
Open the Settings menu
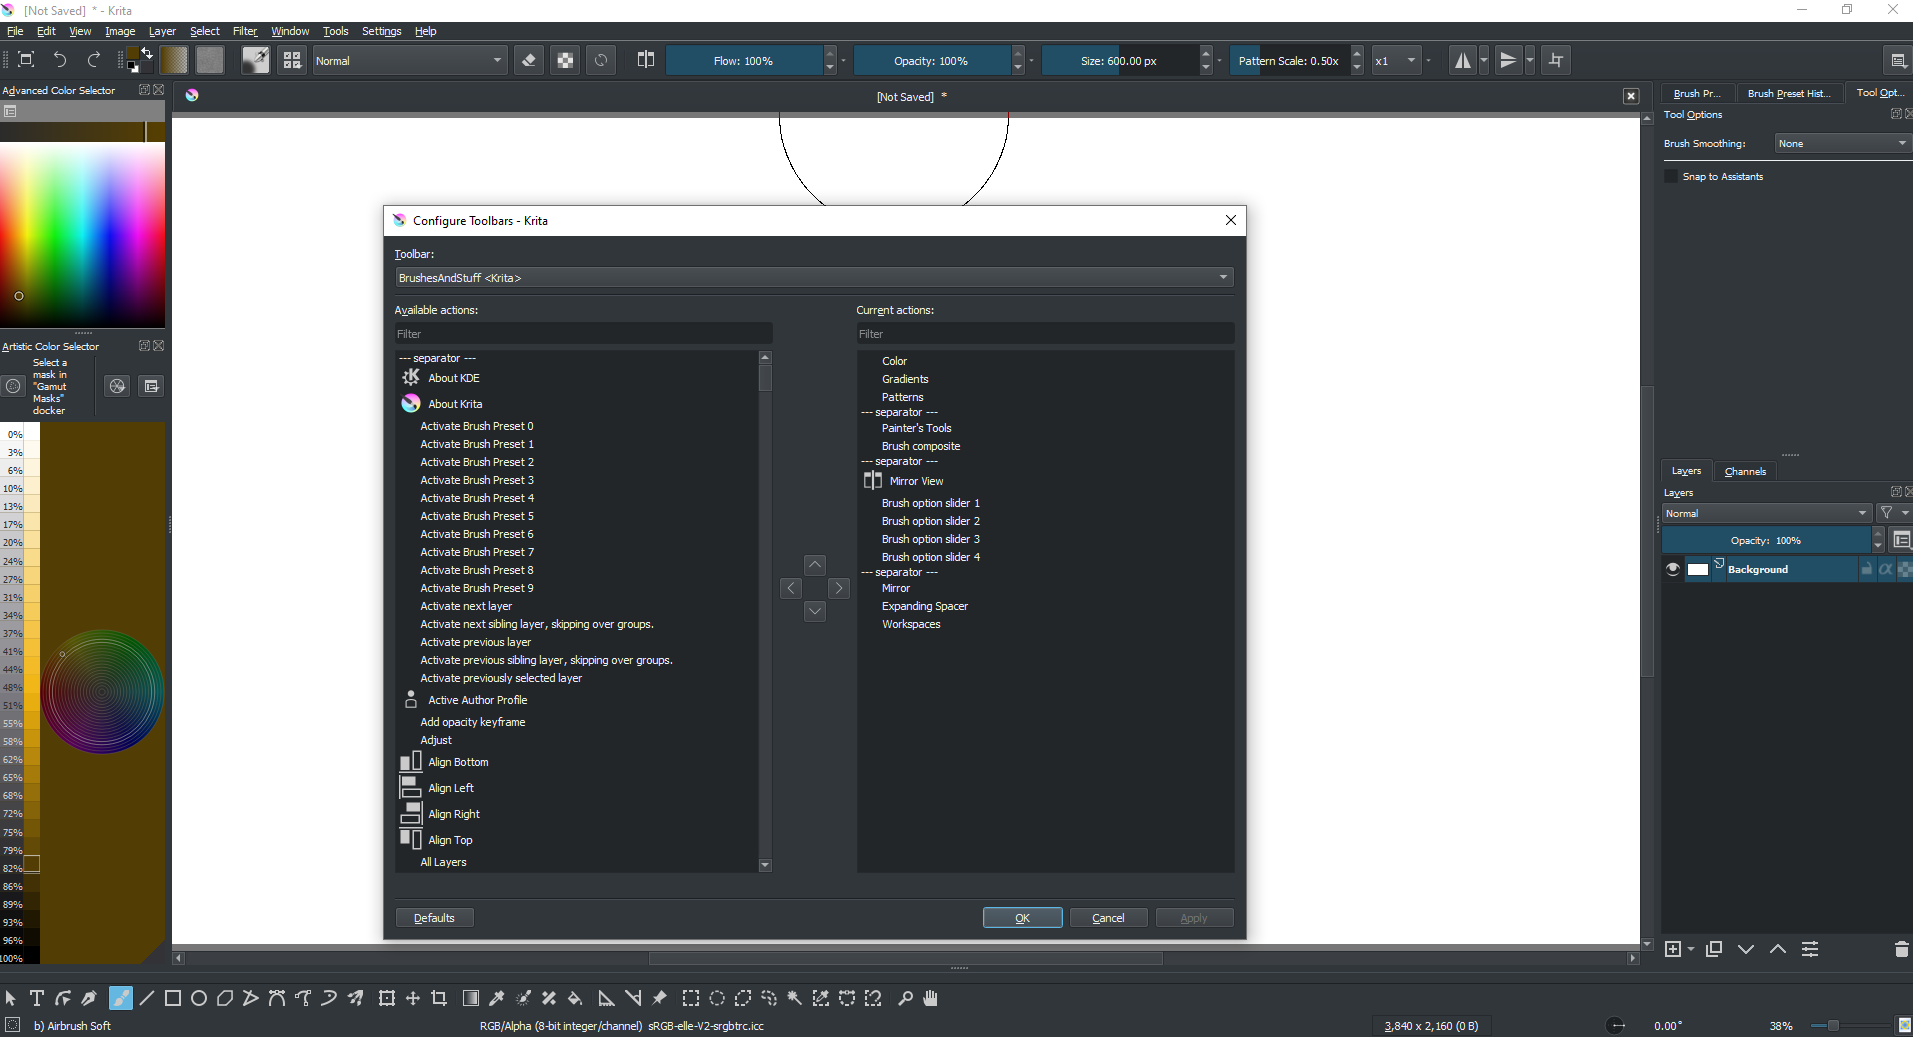point(381,31)
